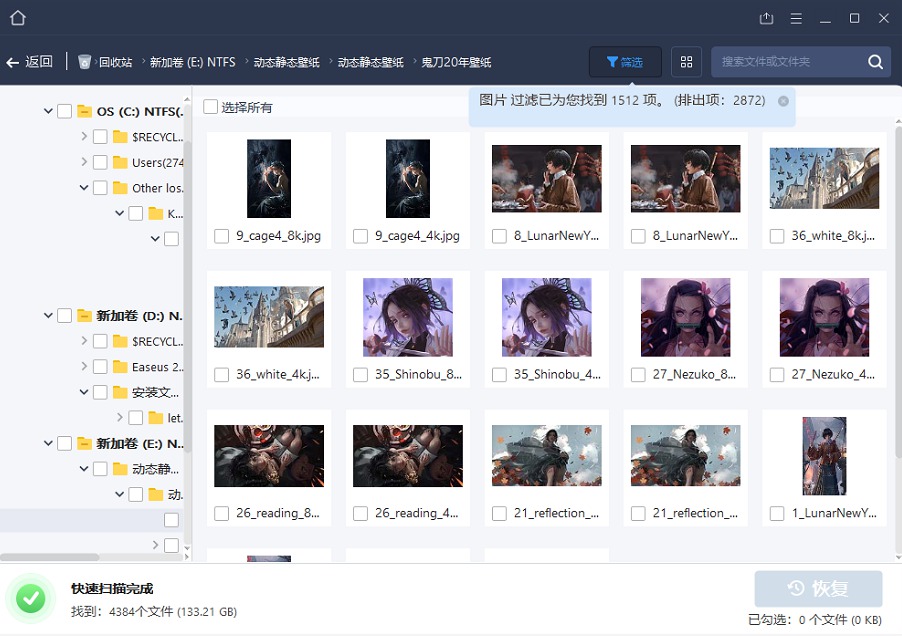Open the 21_reflection first thumbnail
This screenshot has width=902, height=636.
pyautogui.click(x=546, y=455)
